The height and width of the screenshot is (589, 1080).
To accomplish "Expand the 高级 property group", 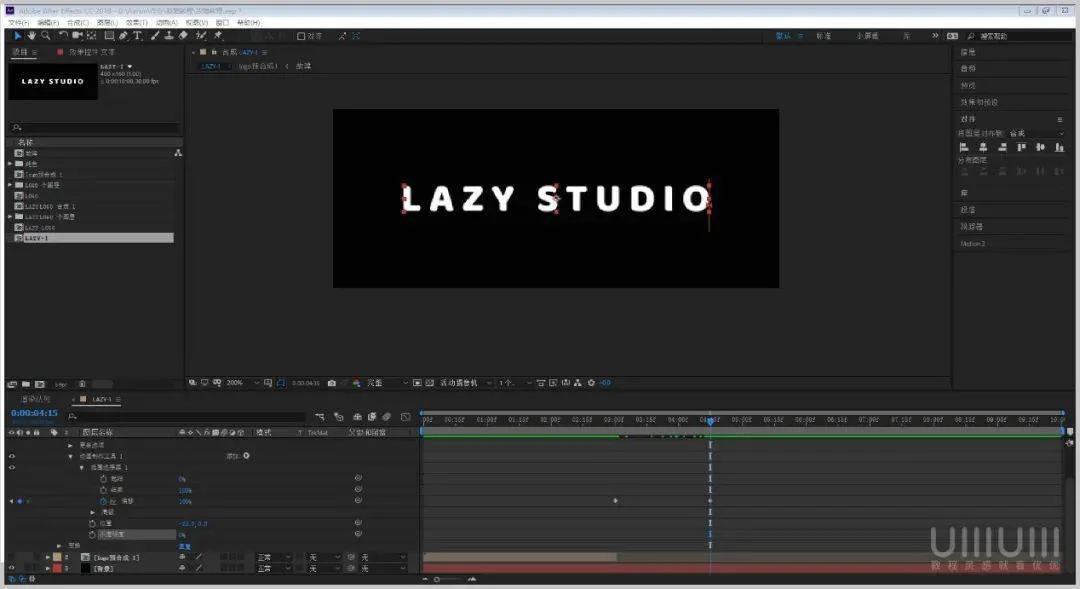I will click(93, 513).
